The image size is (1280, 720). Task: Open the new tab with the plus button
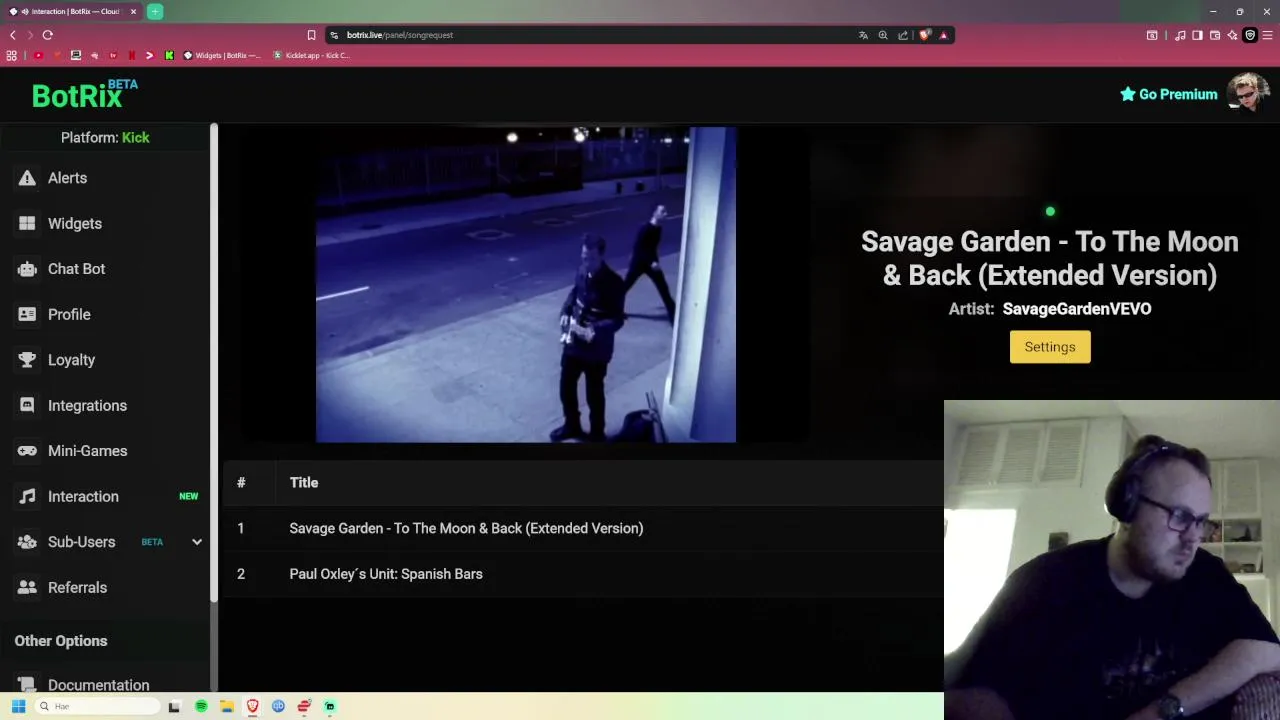(155, 12)
